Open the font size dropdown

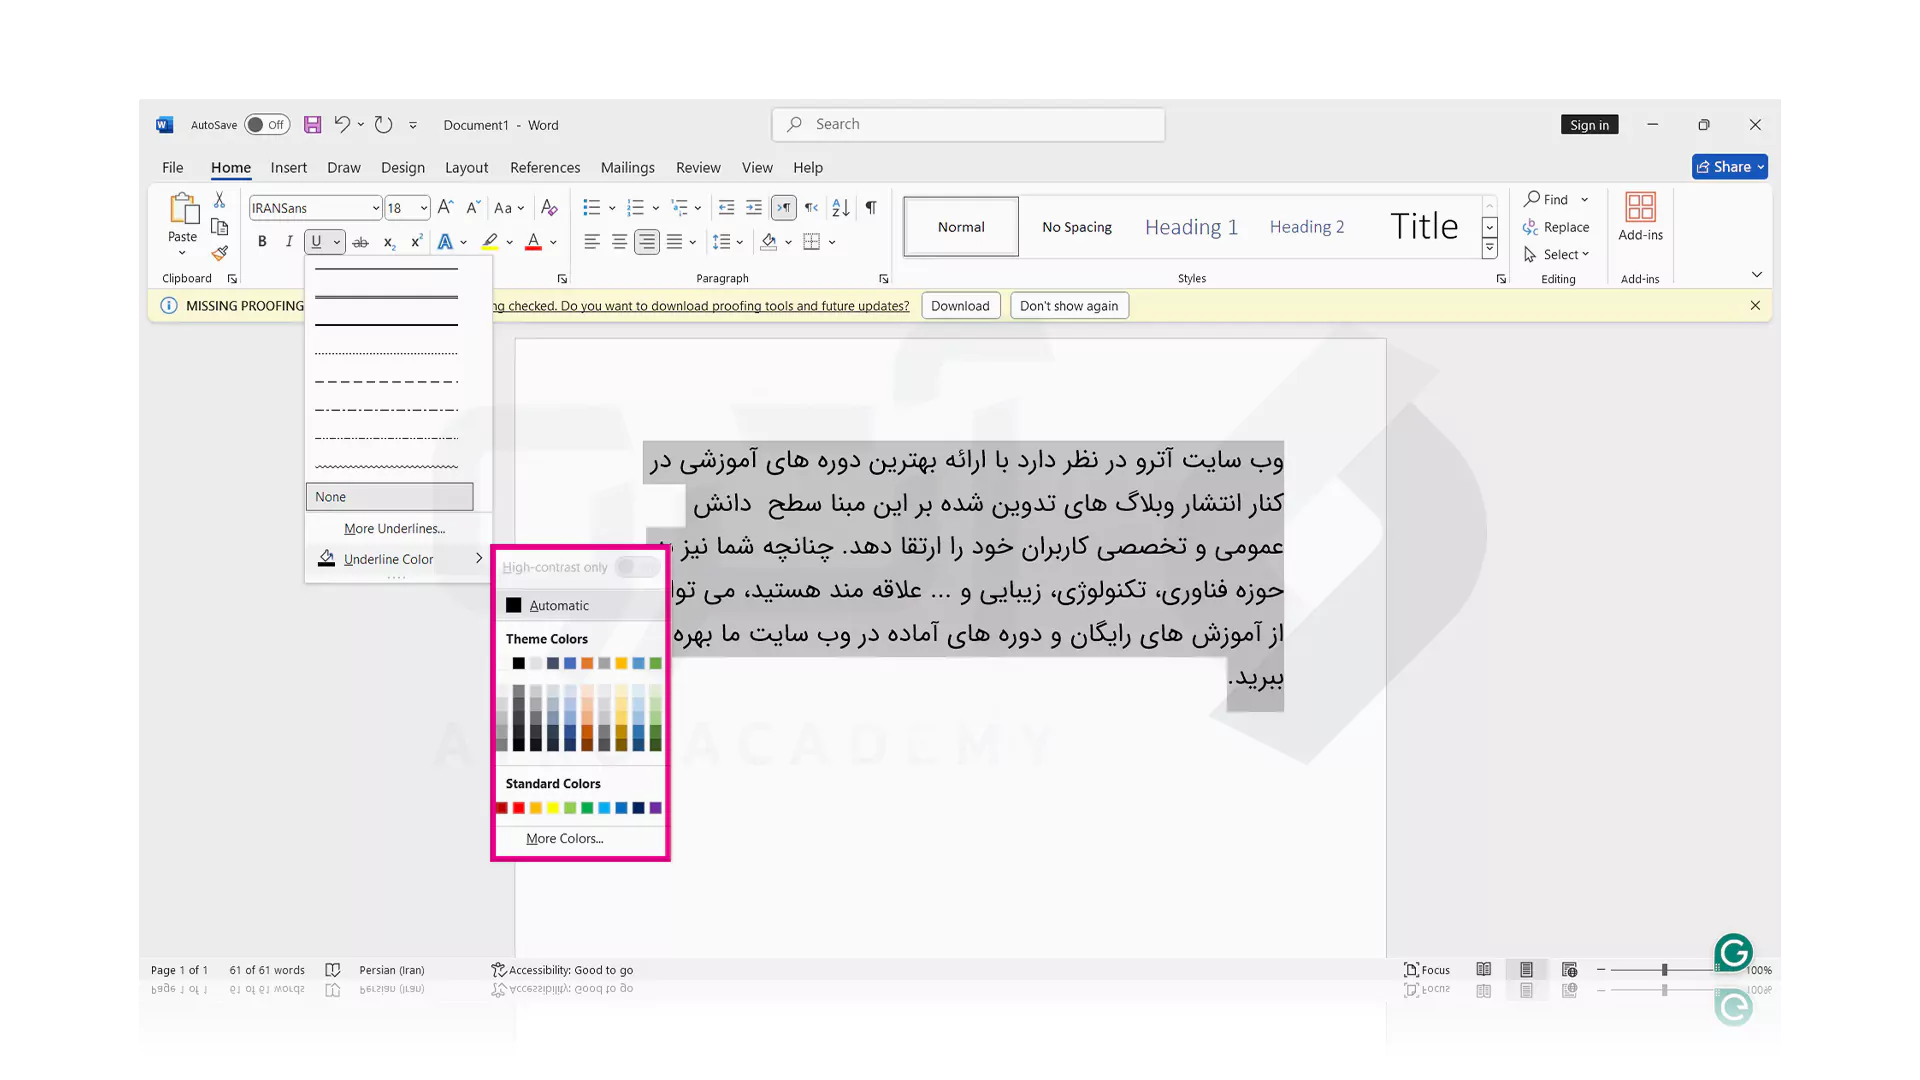click(424, 208)
